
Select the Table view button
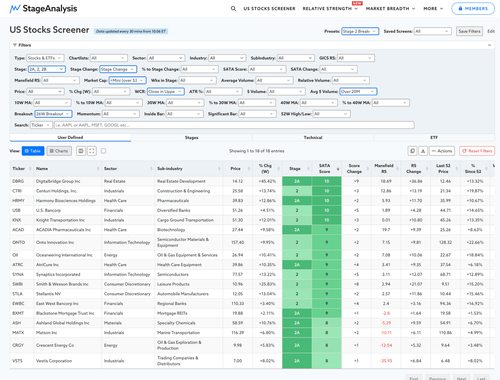click(33, 151)
